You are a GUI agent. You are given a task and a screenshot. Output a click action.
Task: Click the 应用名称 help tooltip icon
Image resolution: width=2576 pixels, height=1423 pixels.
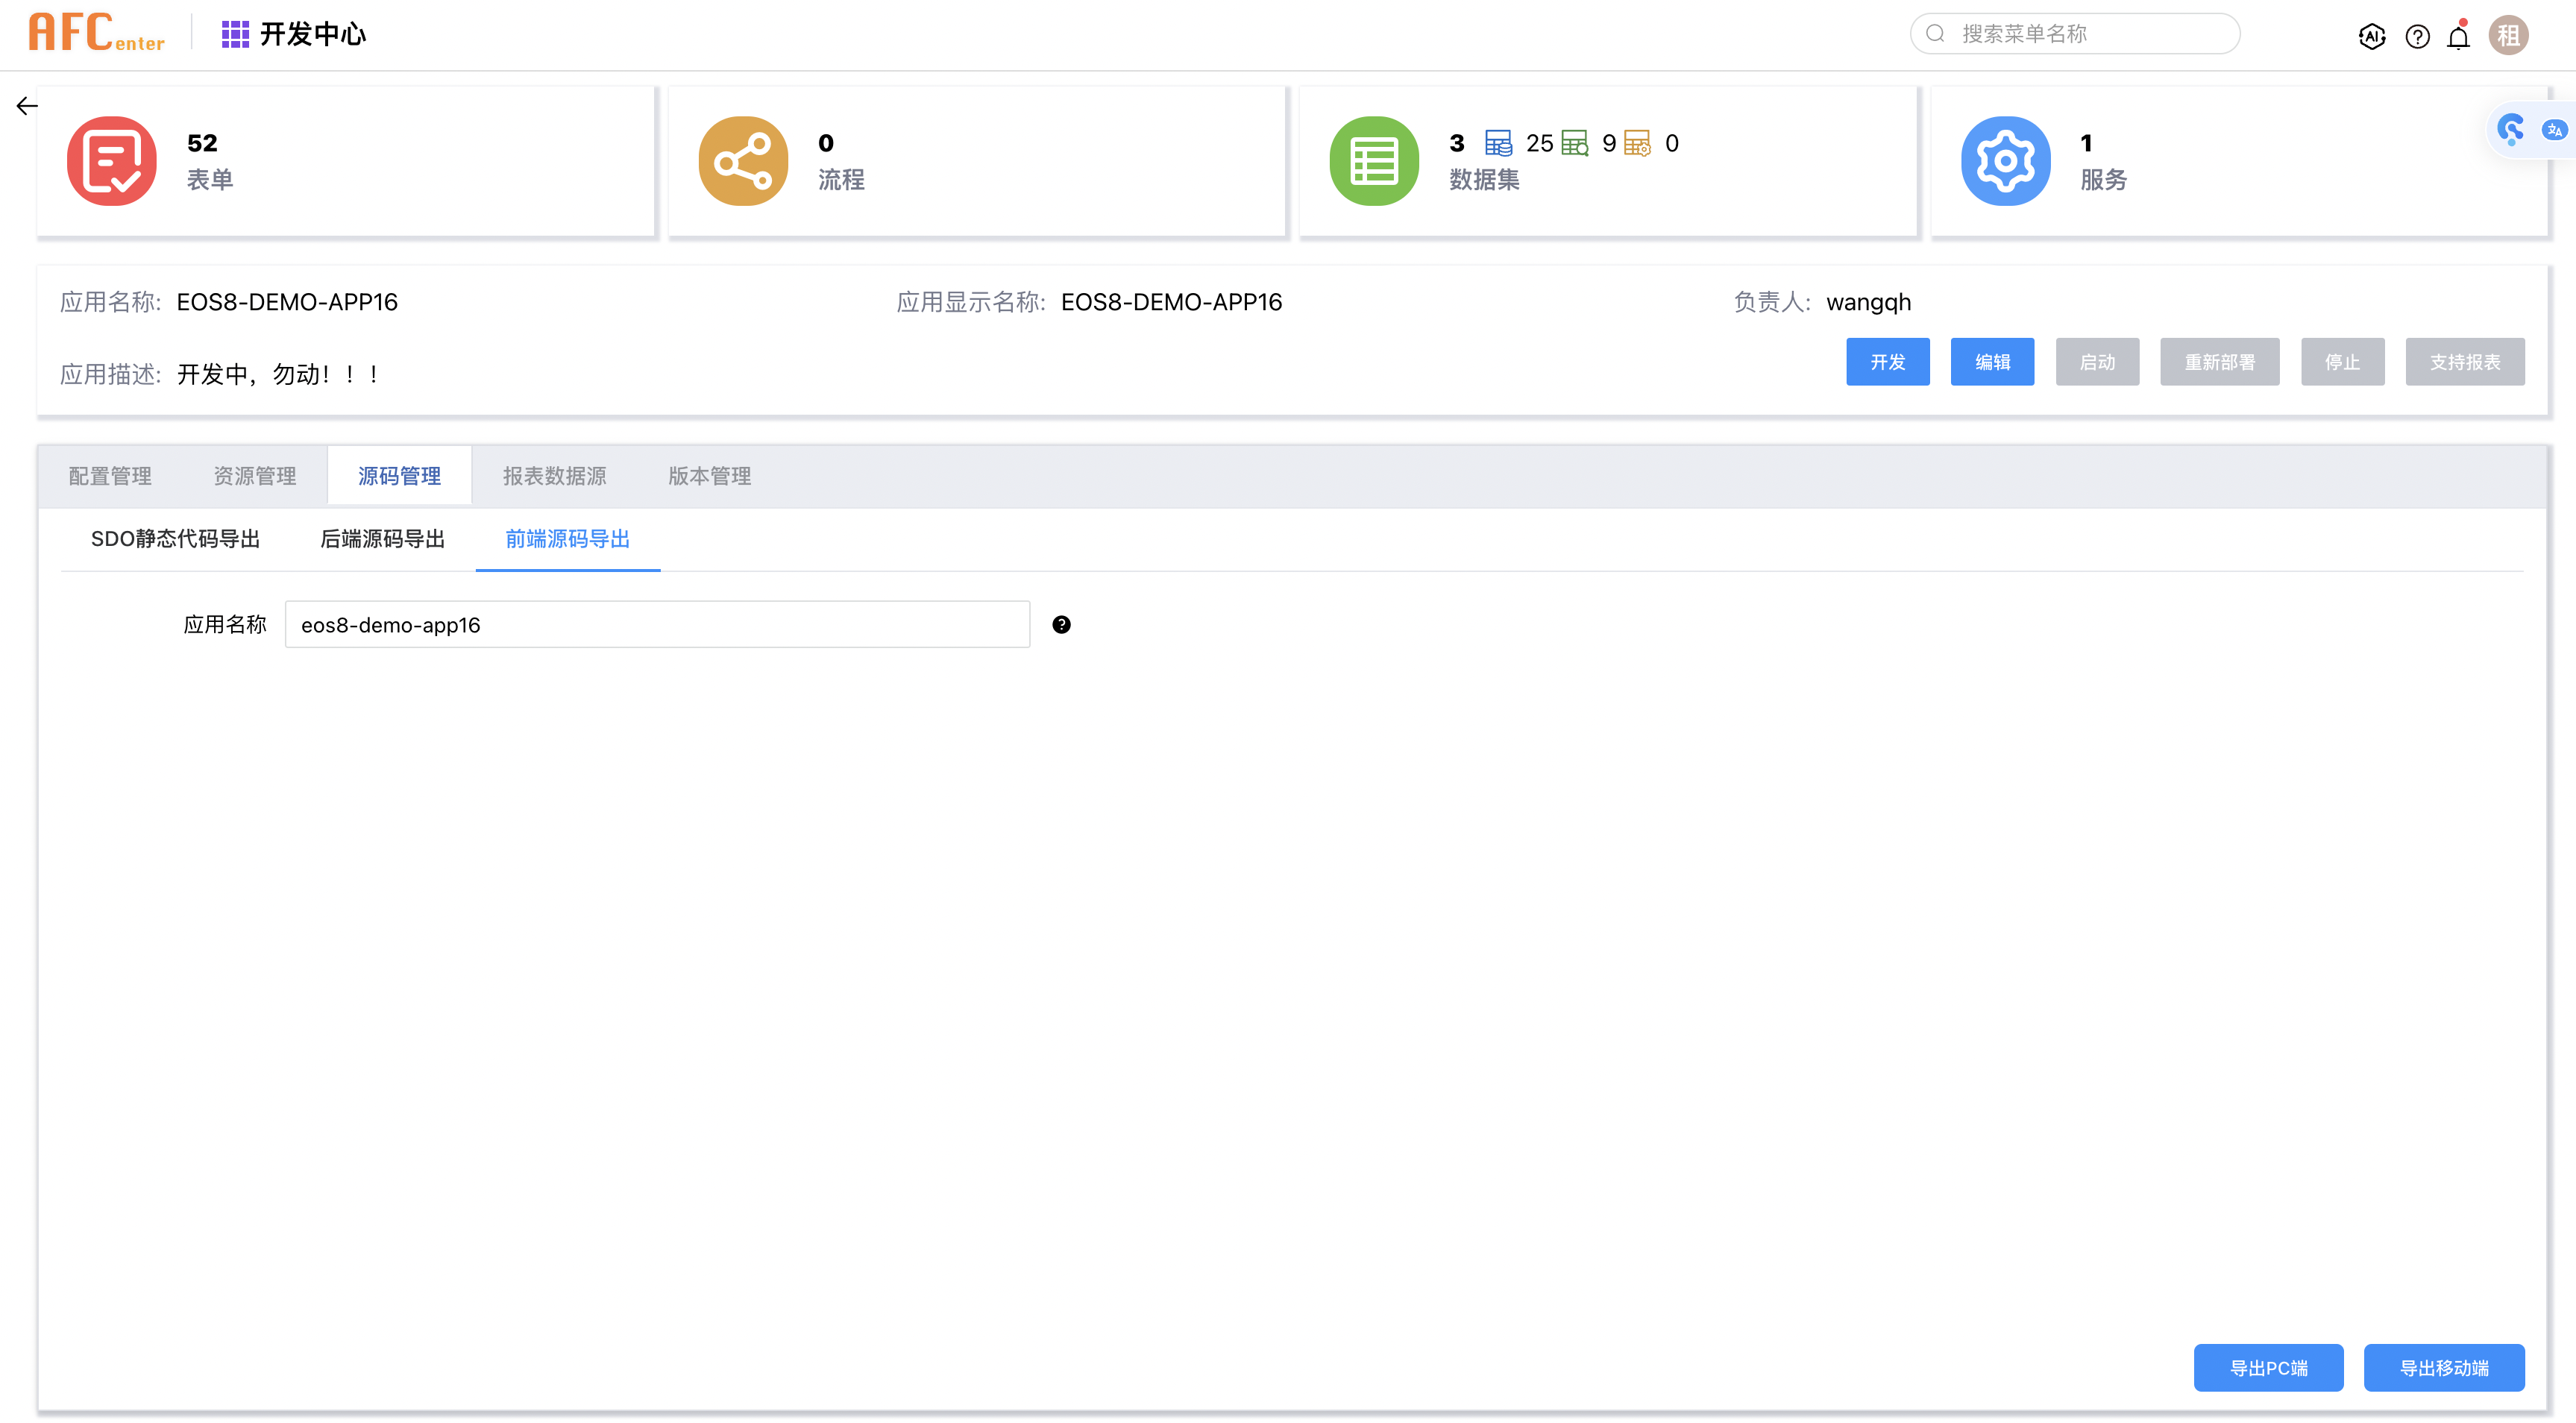pos(1062,624)
